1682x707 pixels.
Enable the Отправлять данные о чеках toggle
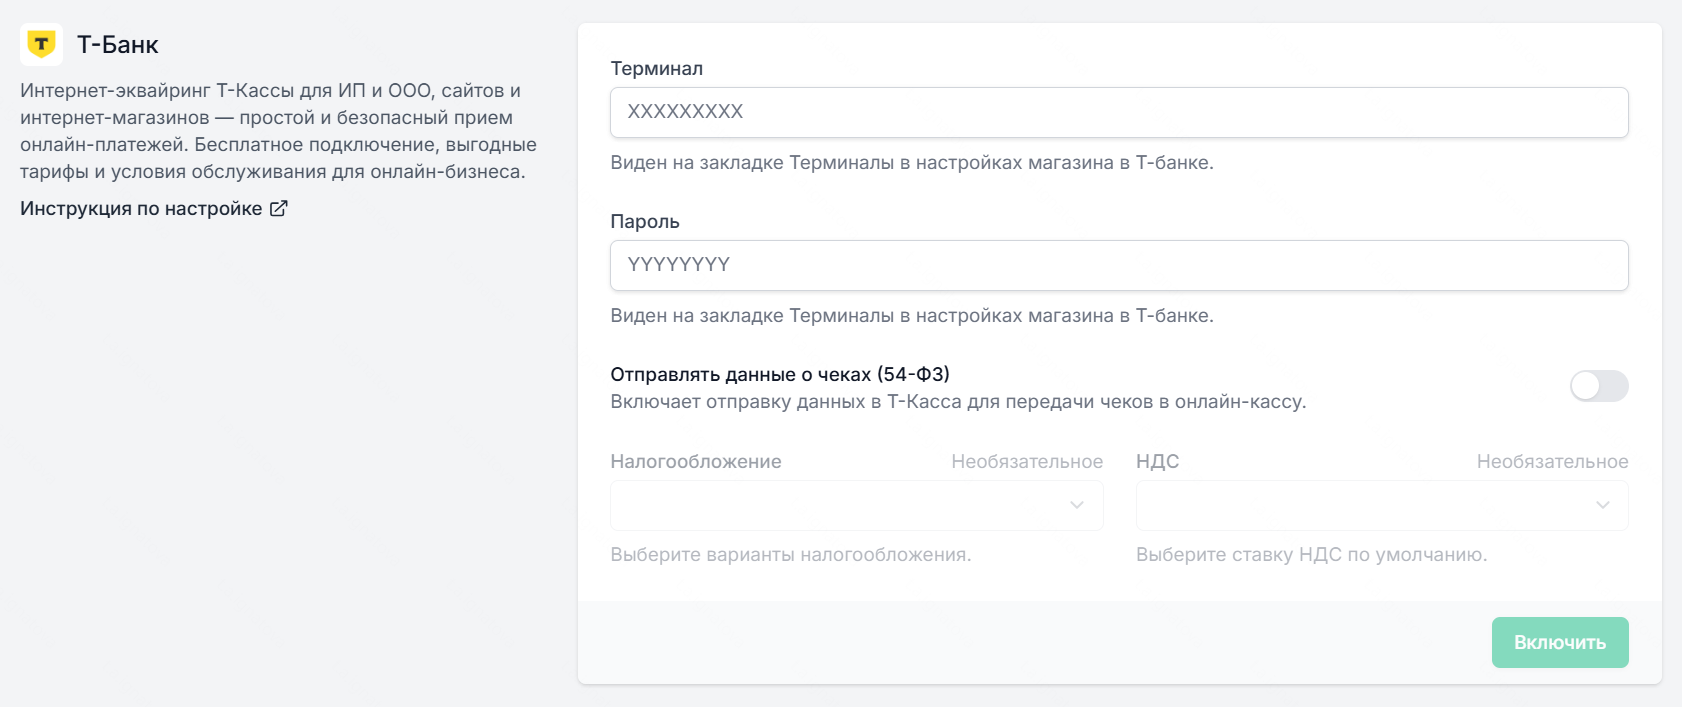[1599, 386]
